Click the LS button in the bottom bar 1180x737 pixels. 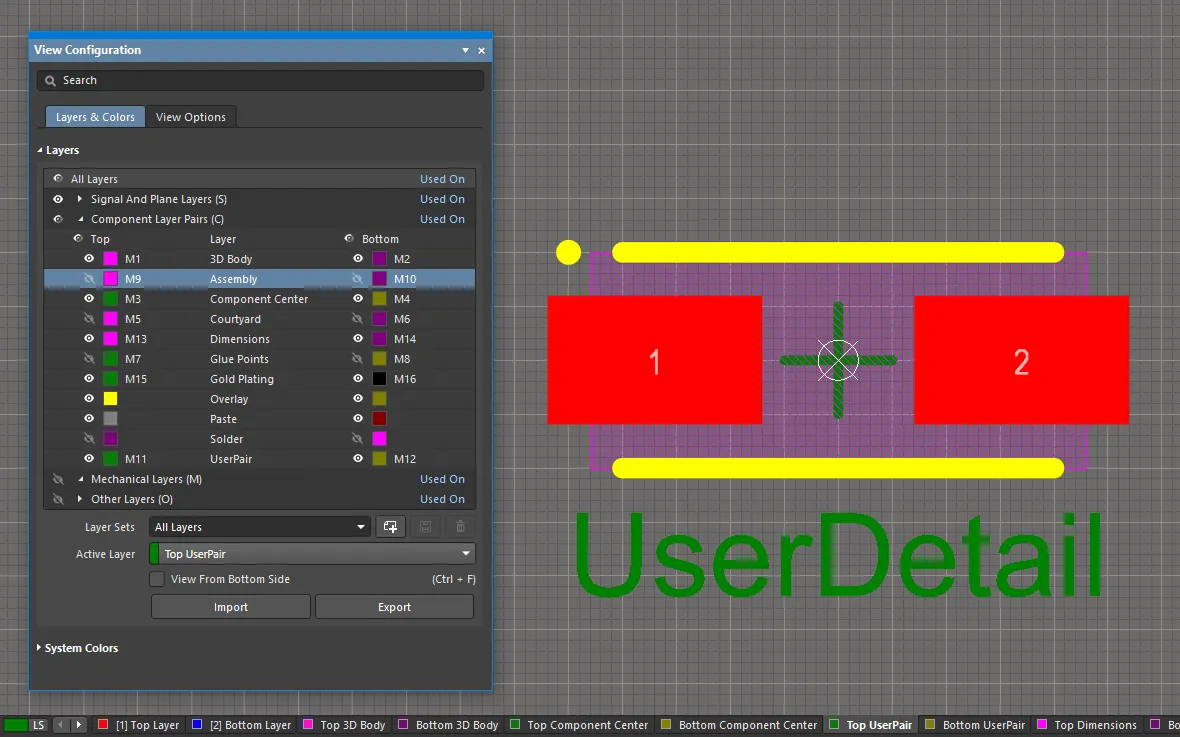[39, 724]
